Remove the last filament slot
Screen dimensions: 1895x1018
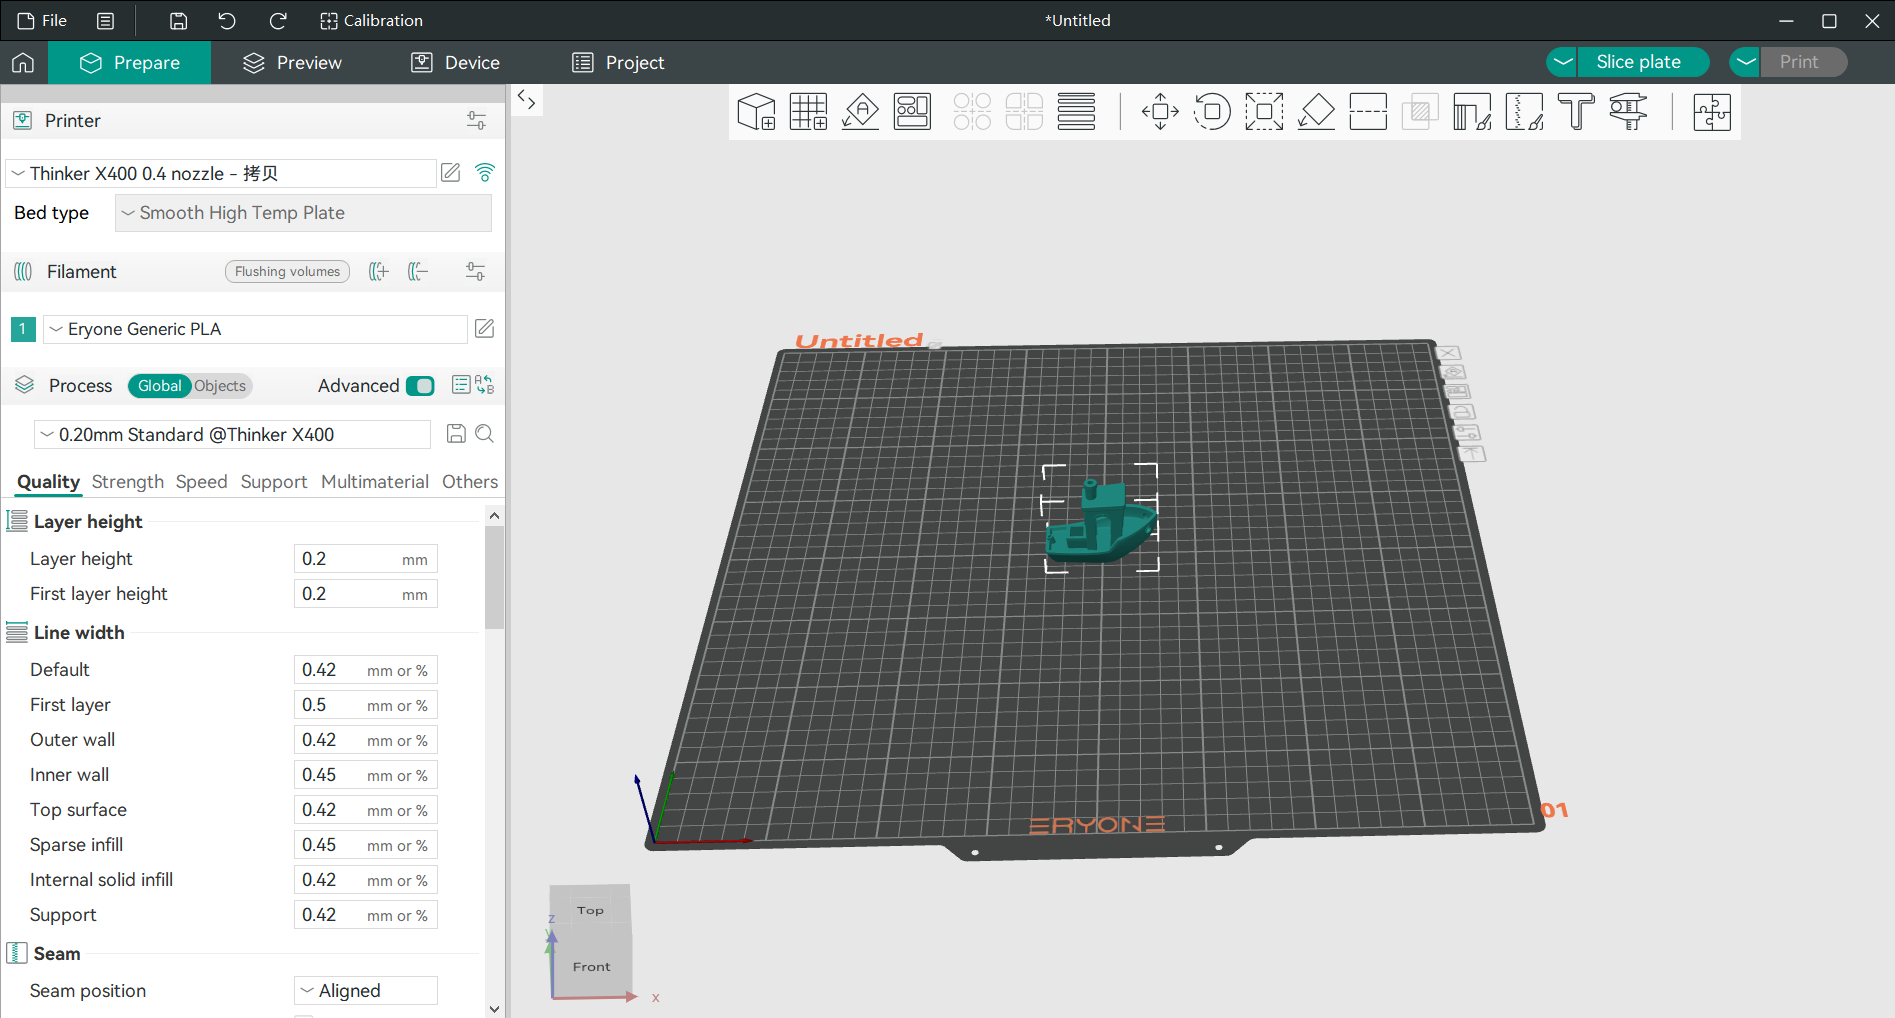click(418, 271)
